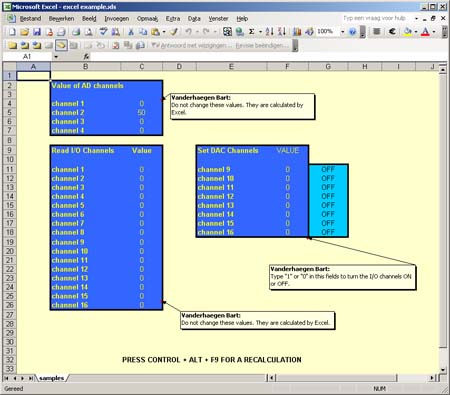The width and height of the screenshot is (450, 395).
Task: Select the AD channel 2 value 50
Action: click(x=142, y=112)
